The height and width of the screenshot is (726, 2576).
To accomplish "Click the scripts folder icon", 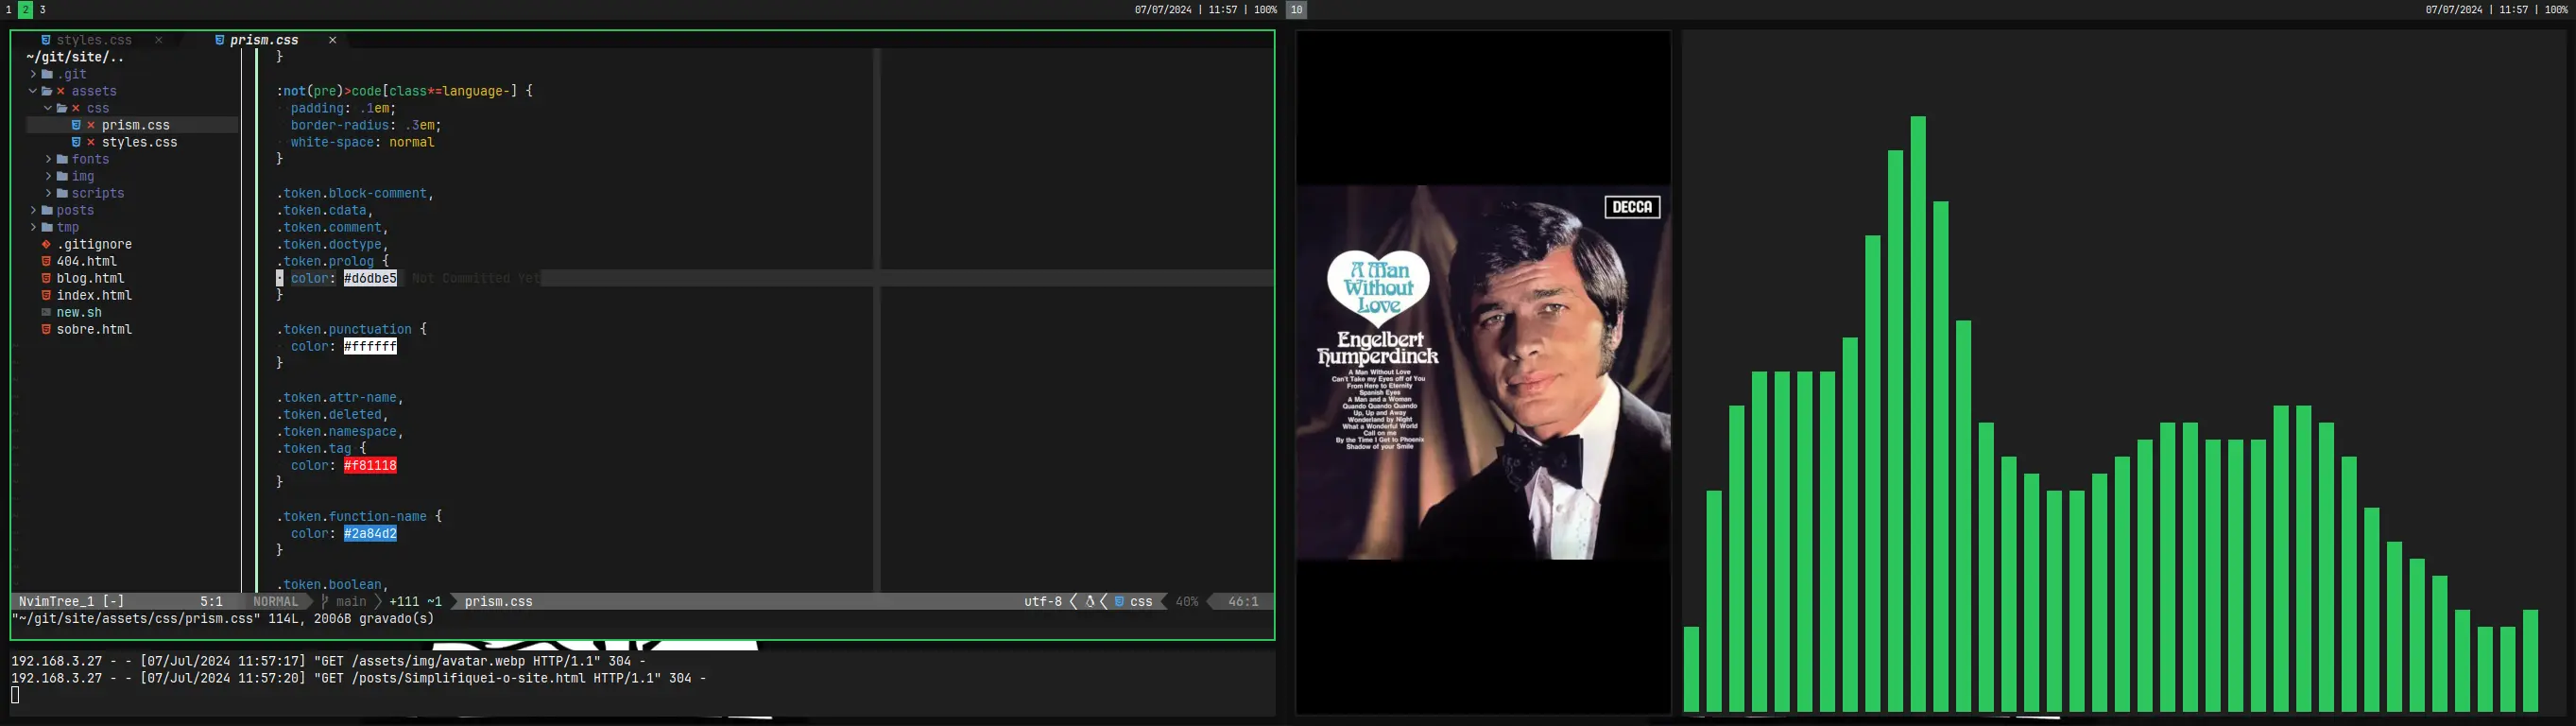I will click(x=62, y=193).
